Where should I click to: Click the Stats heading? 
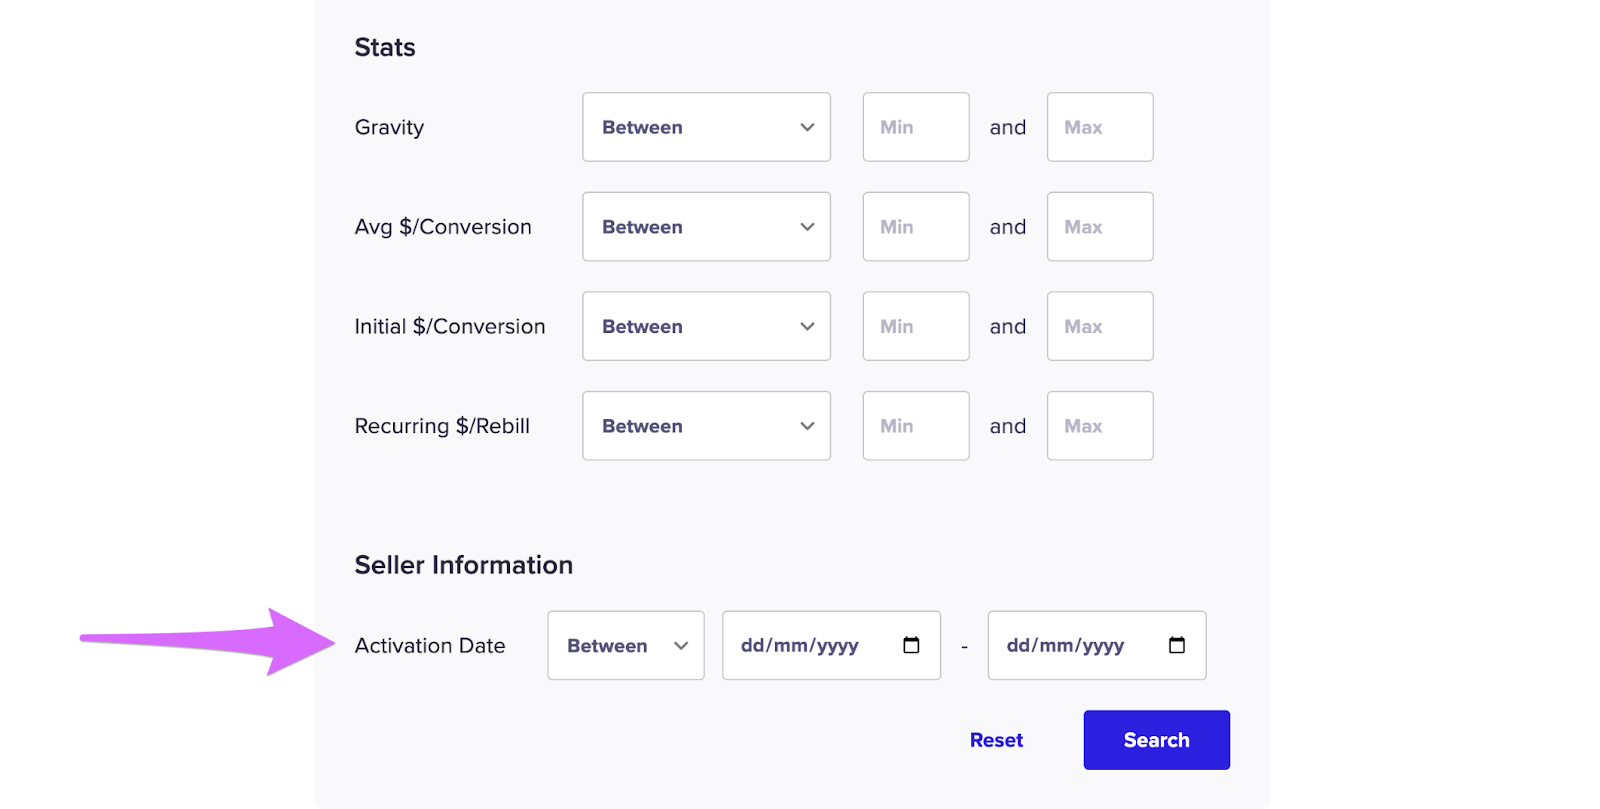(385, 47)
